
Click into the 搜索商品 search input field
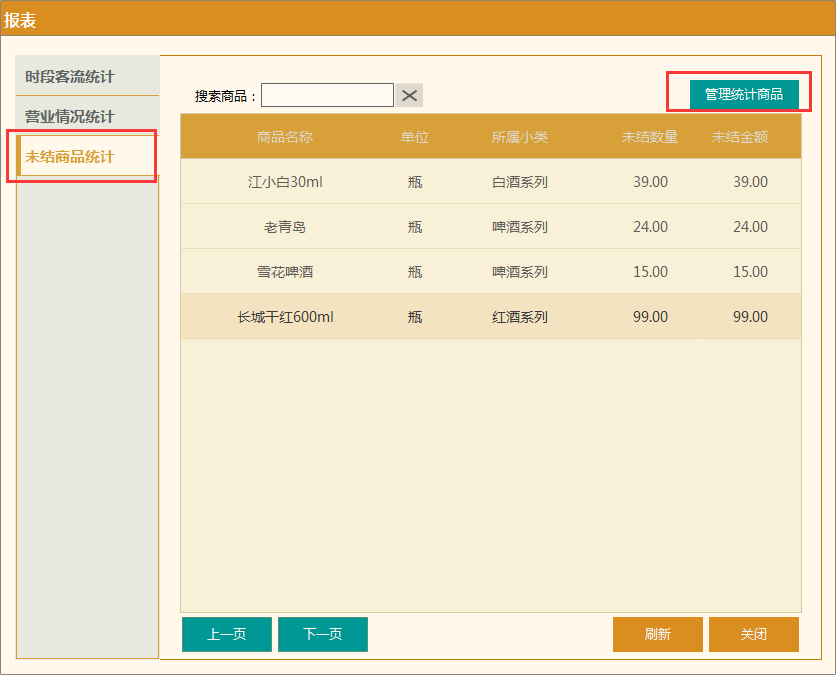[327, 95]
